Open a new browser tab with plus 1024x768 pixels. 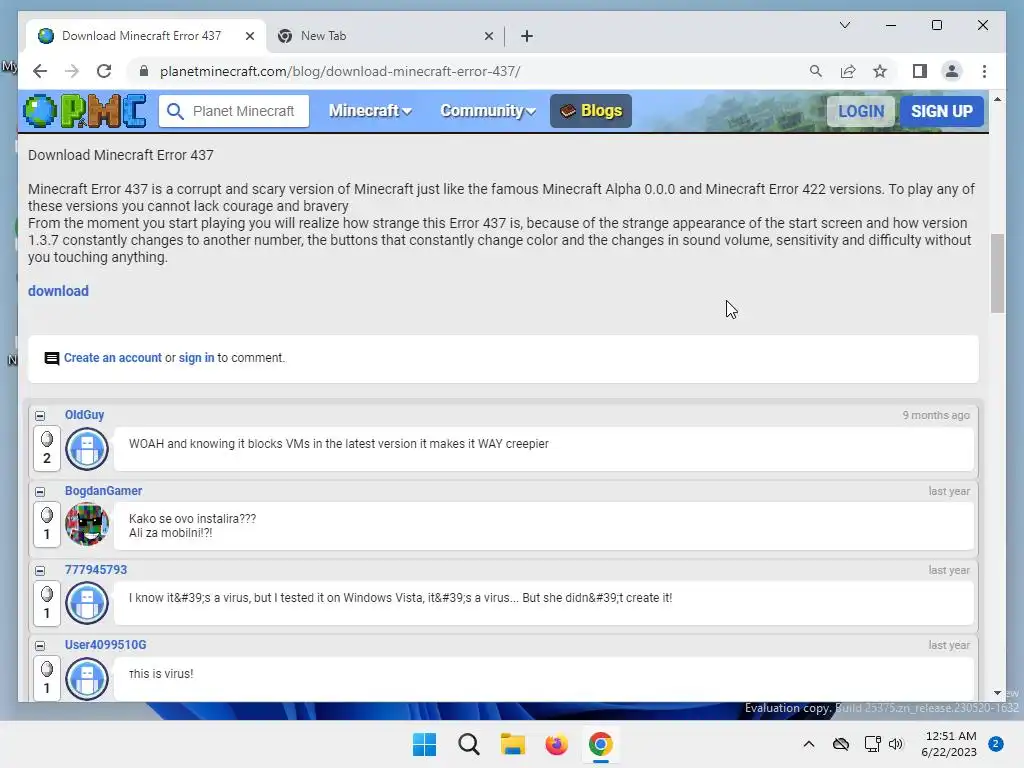click(x=527, y=36)
